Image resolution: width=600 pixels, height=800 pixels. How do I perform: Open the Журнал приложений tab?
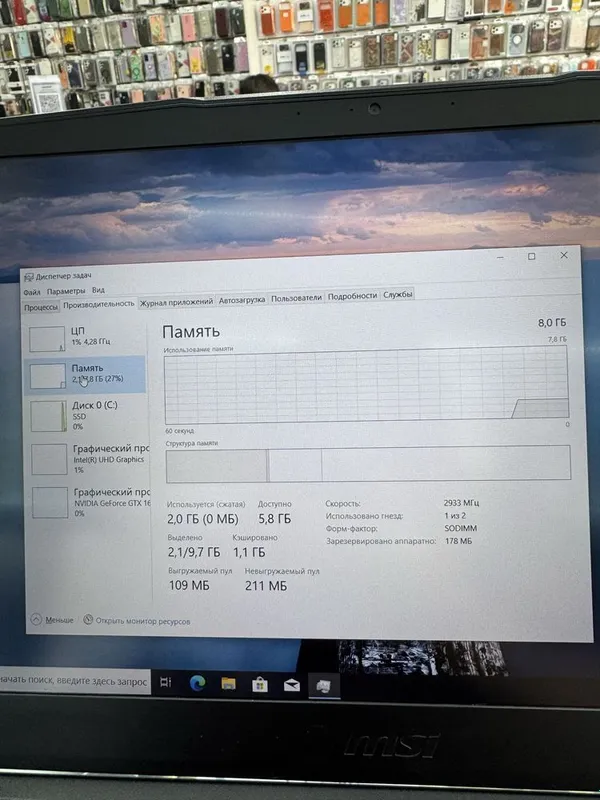[x=177, y=302]
